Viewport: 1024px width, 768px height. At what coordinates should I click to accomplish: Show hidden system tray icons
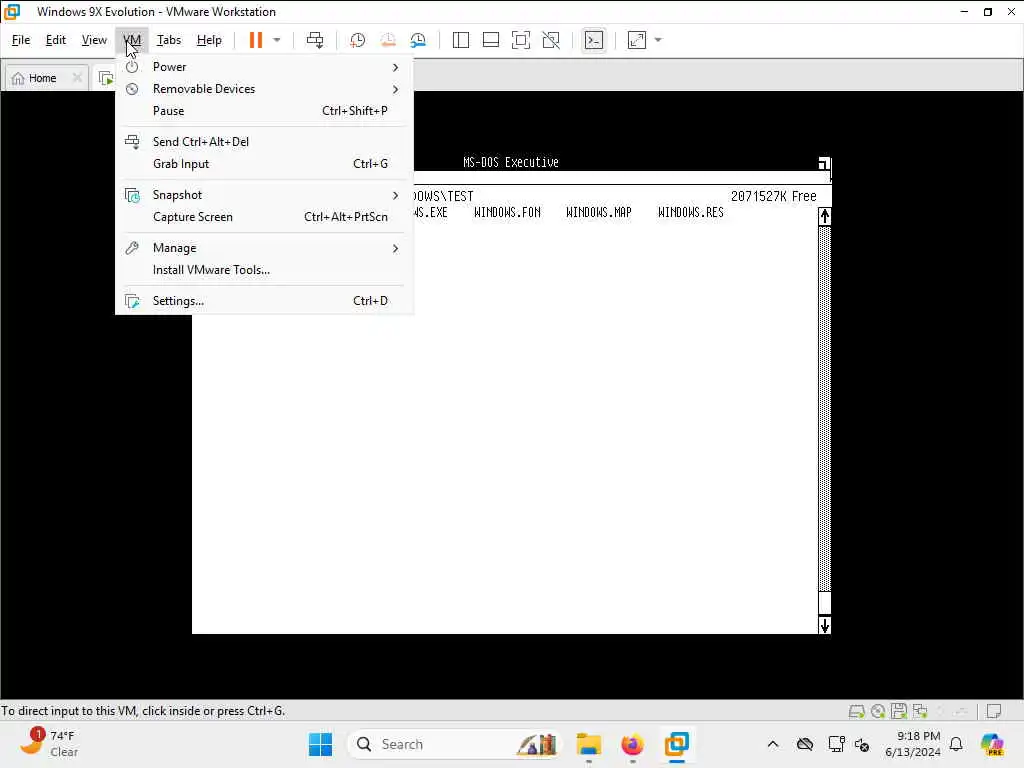point(773,744)
